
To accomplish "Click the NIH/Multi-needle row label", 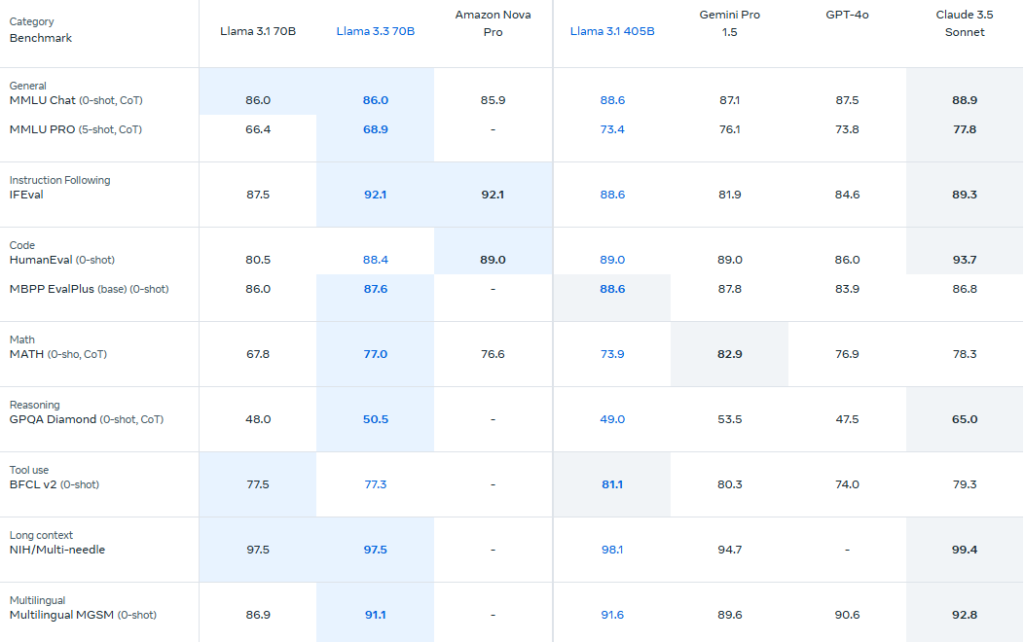I will tap(57, 550).
